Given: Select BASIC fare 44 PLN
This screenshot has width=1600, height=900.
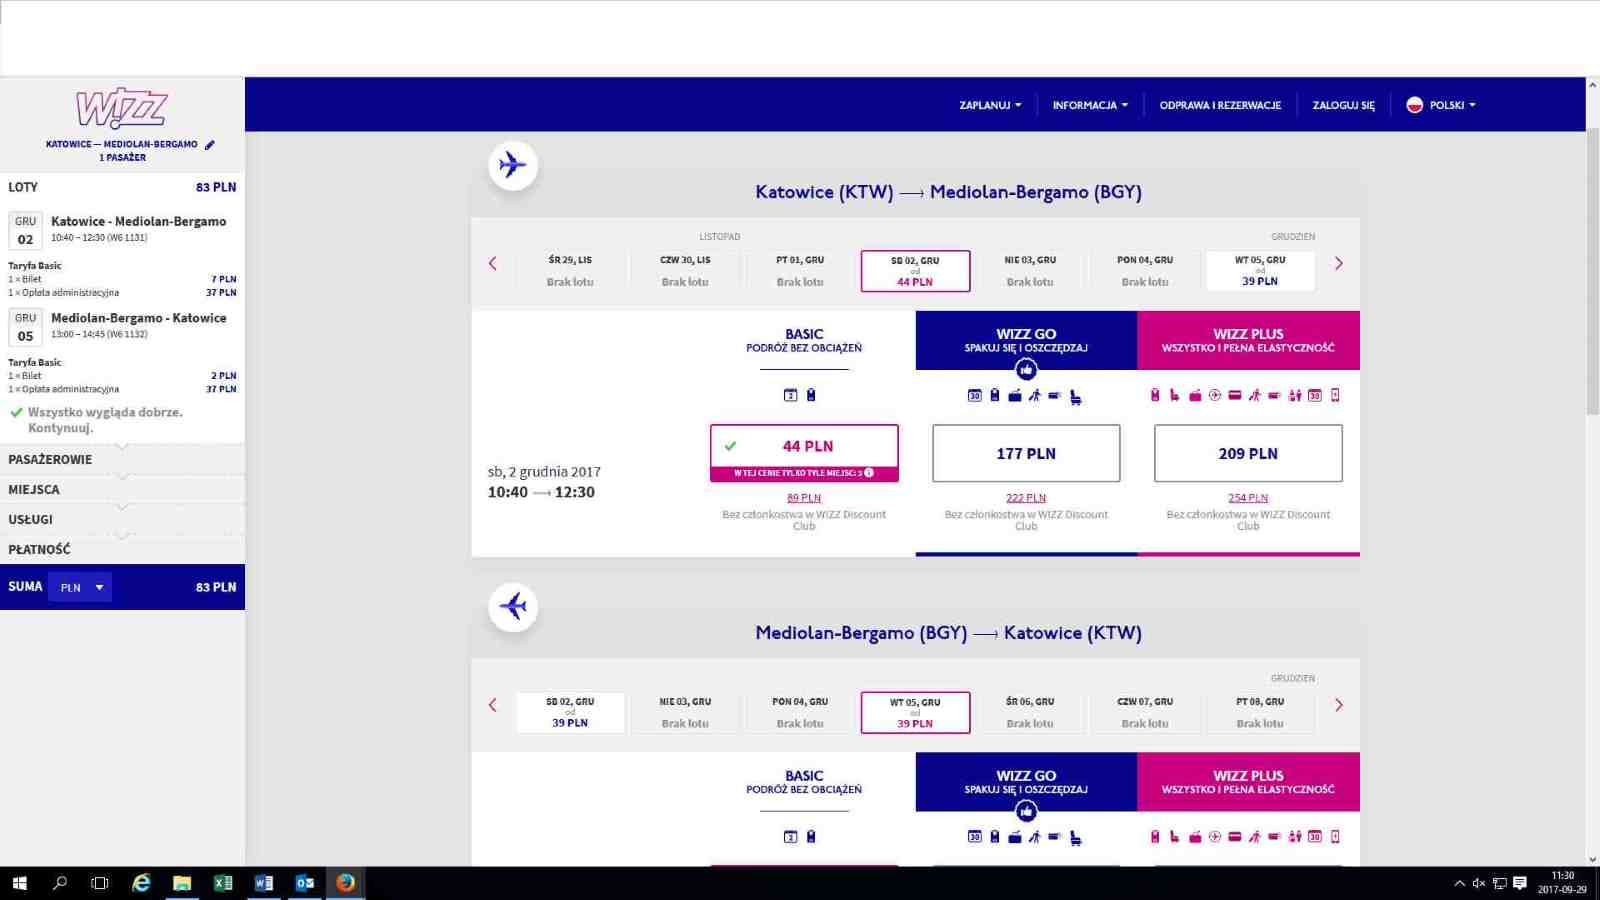Looking at the screenshot, I should 804,453.
